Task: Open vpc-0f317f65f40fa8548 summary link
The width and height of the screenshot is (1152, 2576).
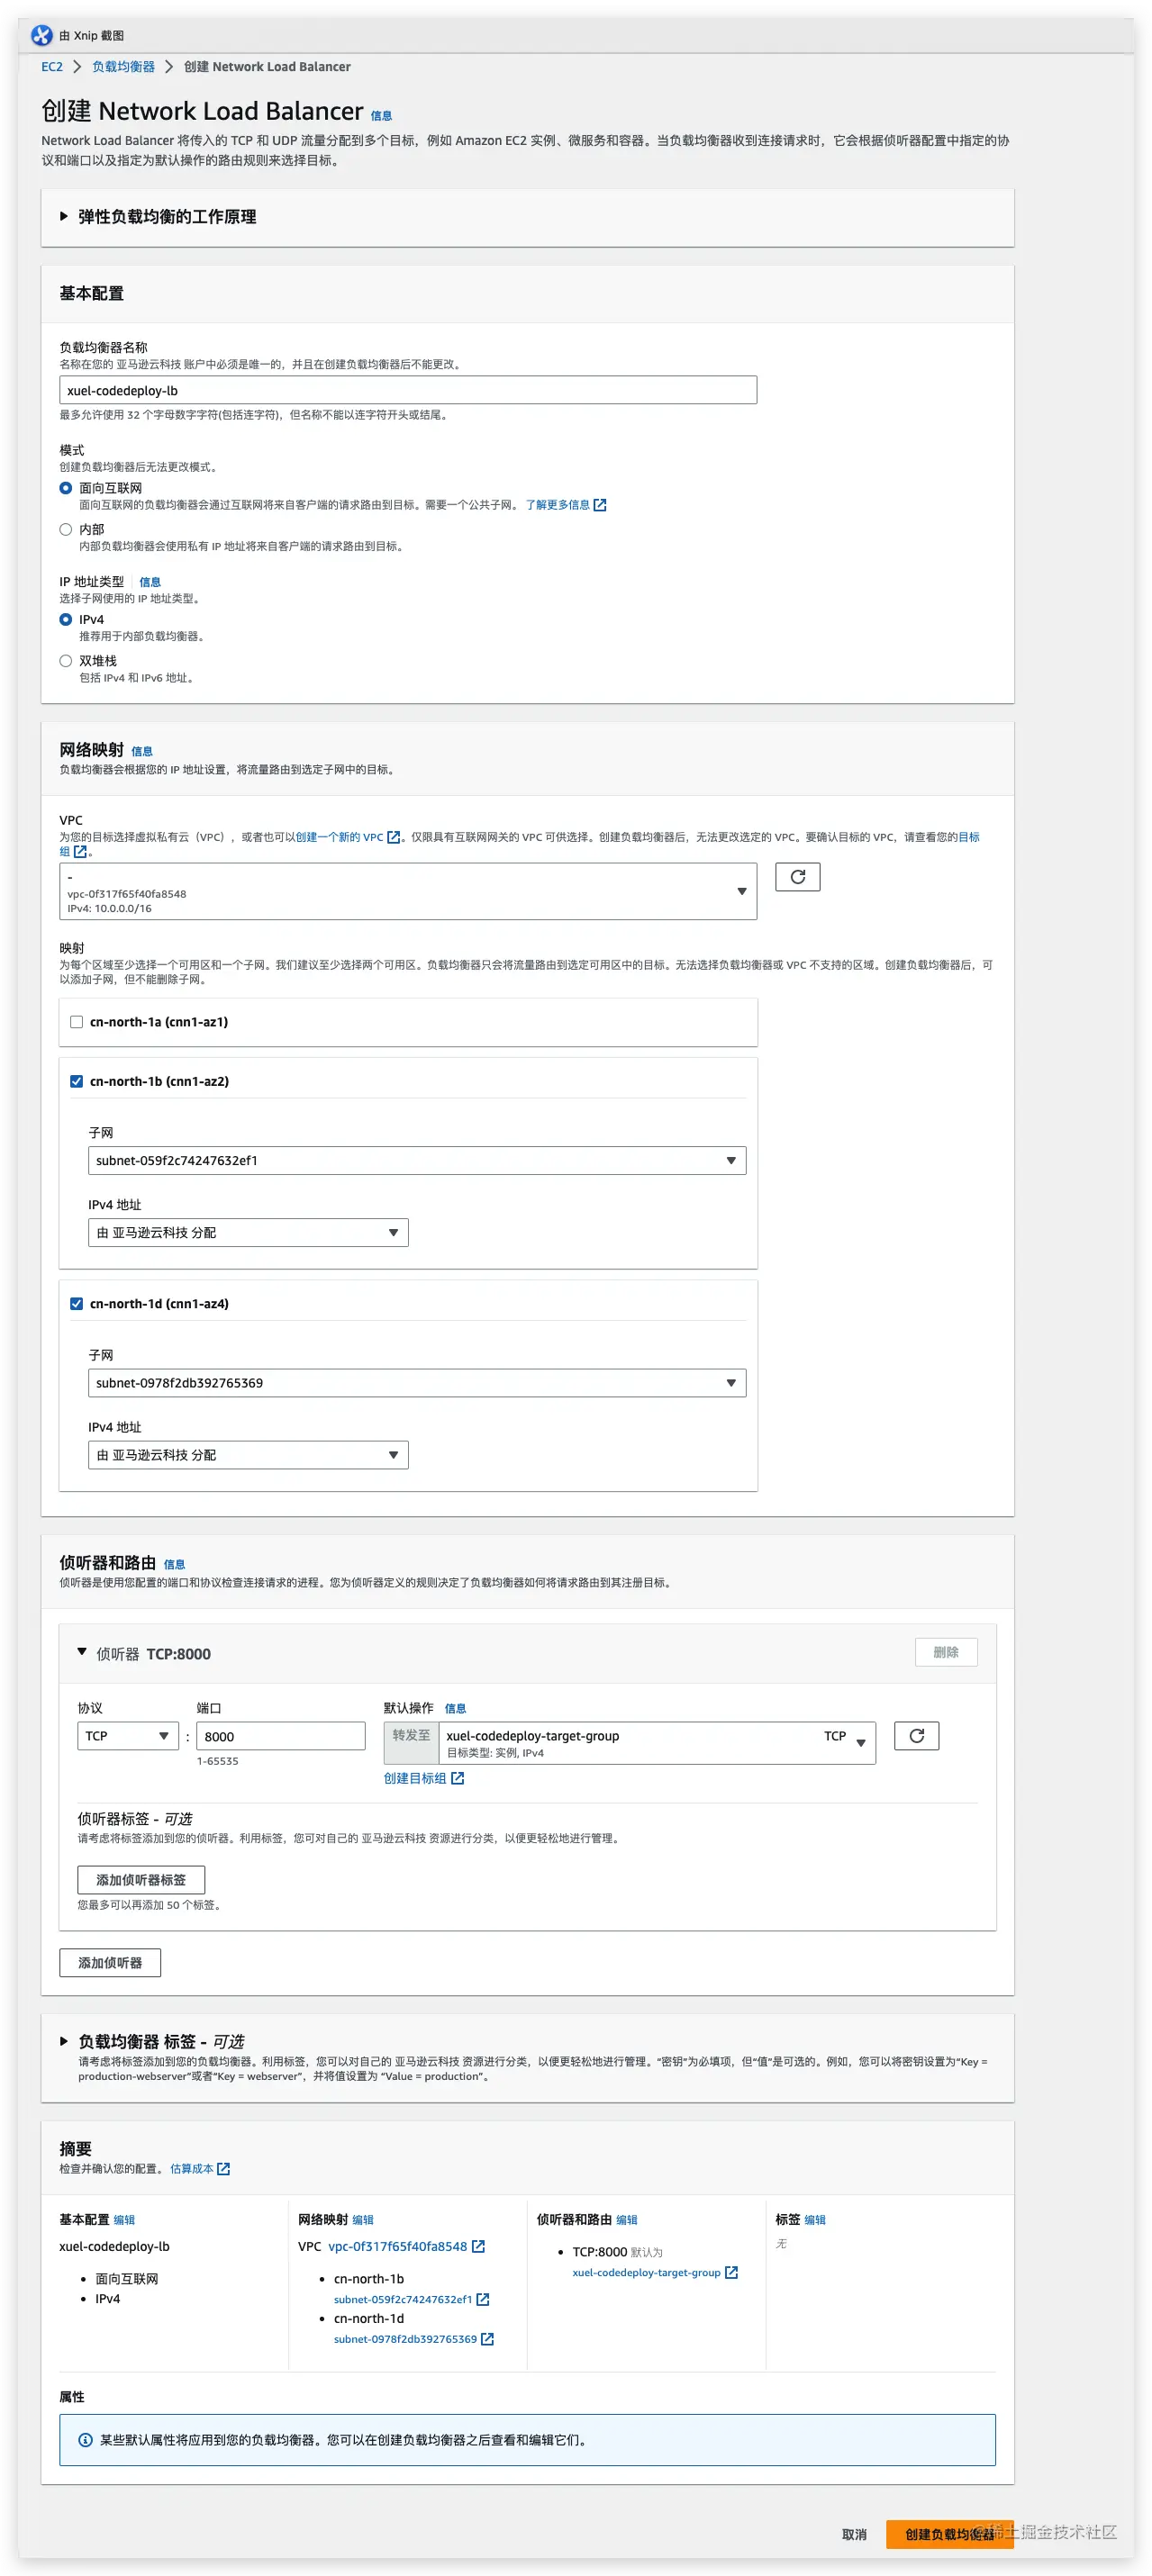Action: click(x=398, y=2246)
